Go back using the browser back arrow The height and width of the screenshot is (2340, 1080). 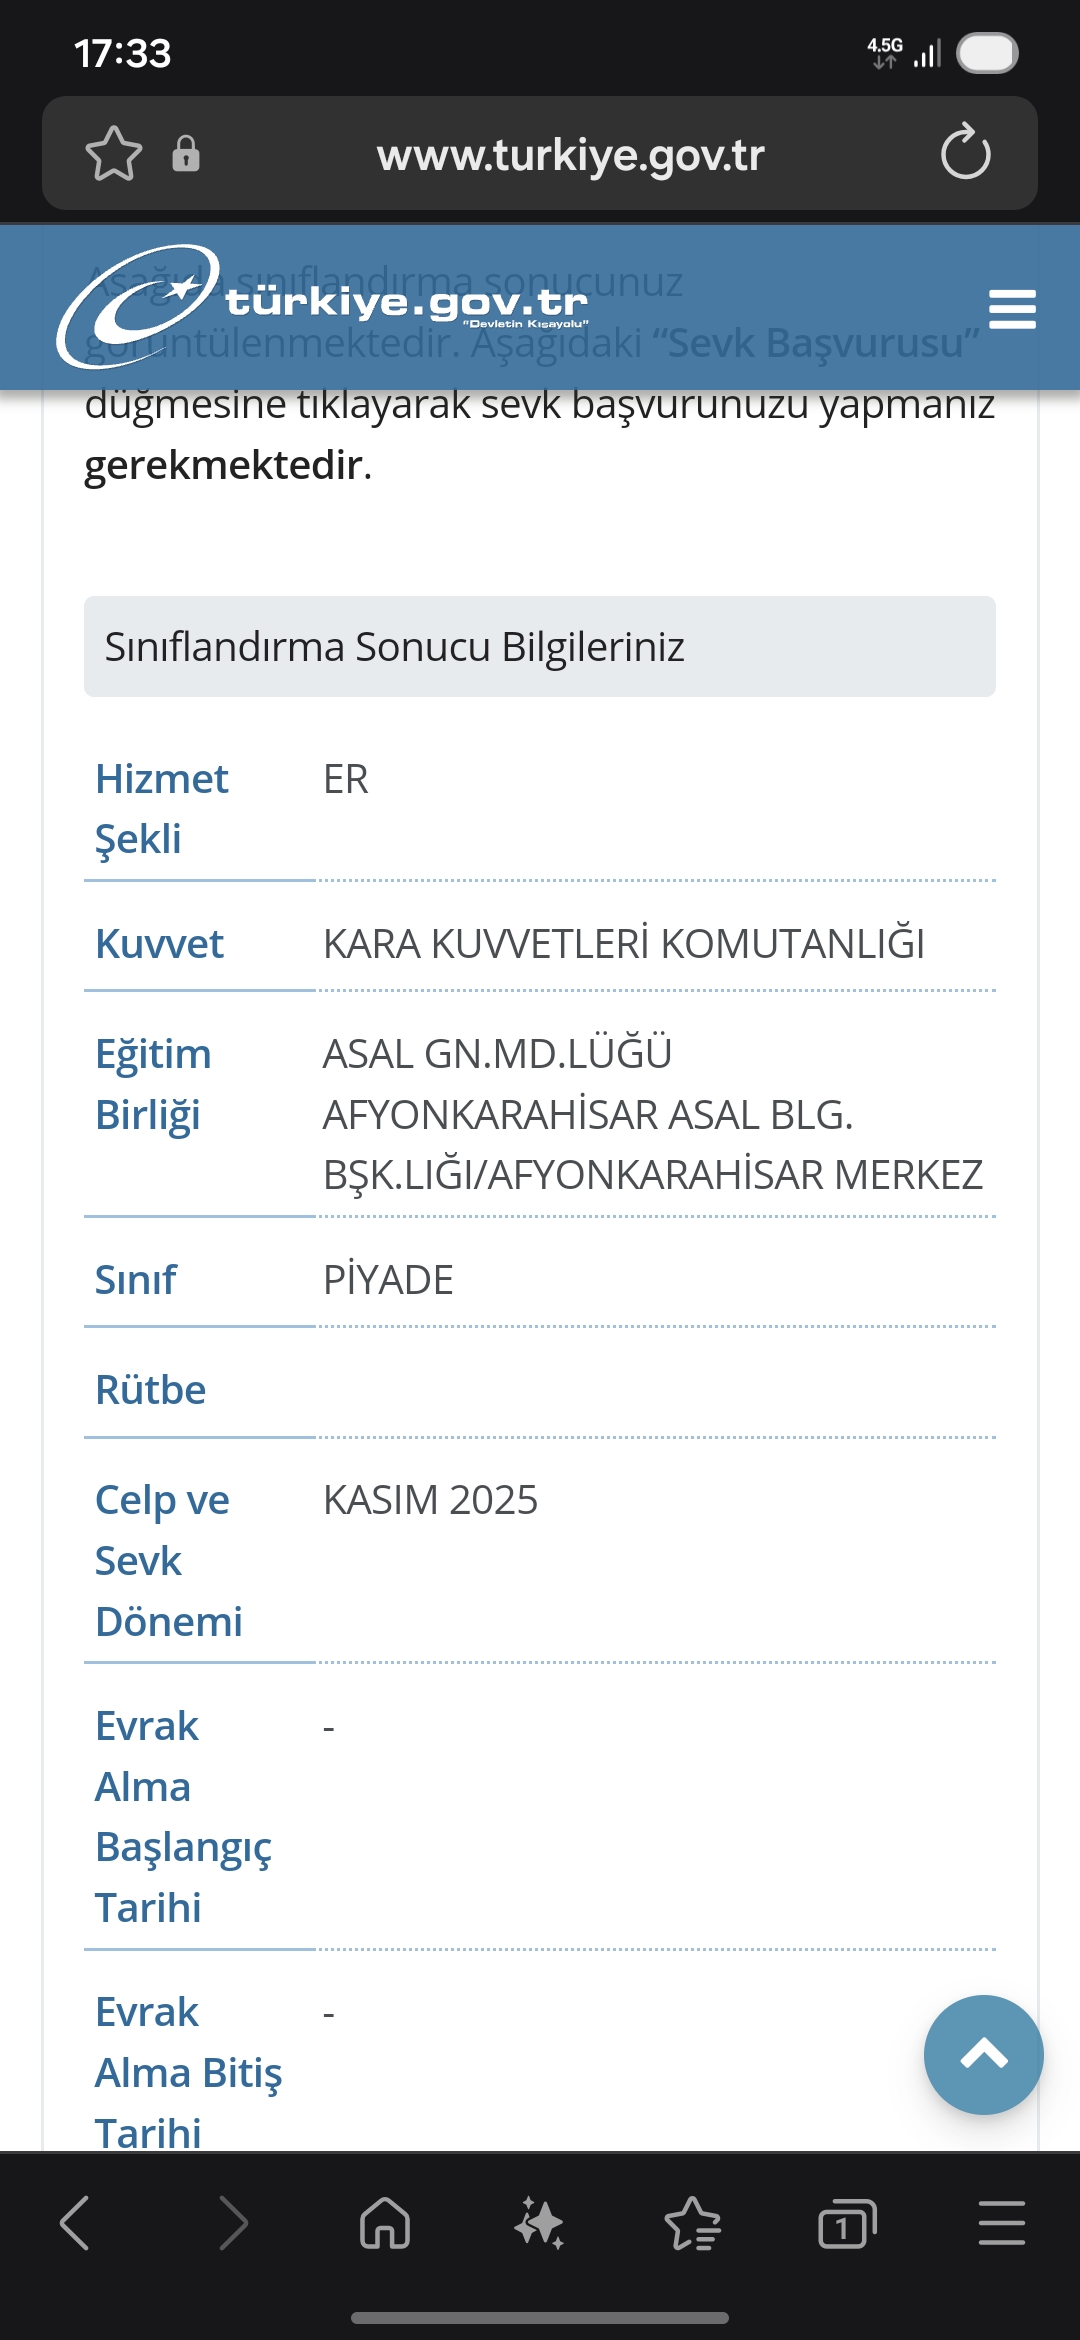[76, 2223]
